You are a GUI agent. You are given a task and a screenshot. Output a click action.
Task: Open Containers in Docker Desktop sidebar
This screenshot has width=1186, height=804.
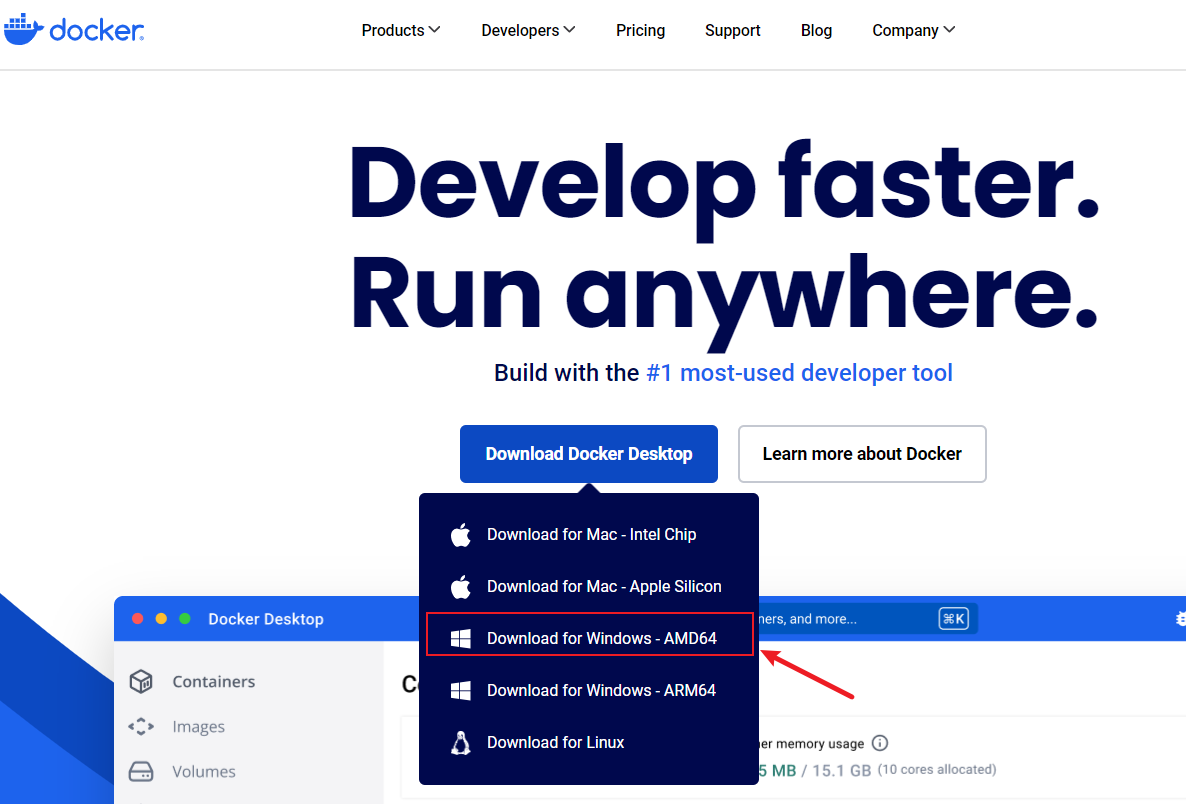click(x=213, y=681)
